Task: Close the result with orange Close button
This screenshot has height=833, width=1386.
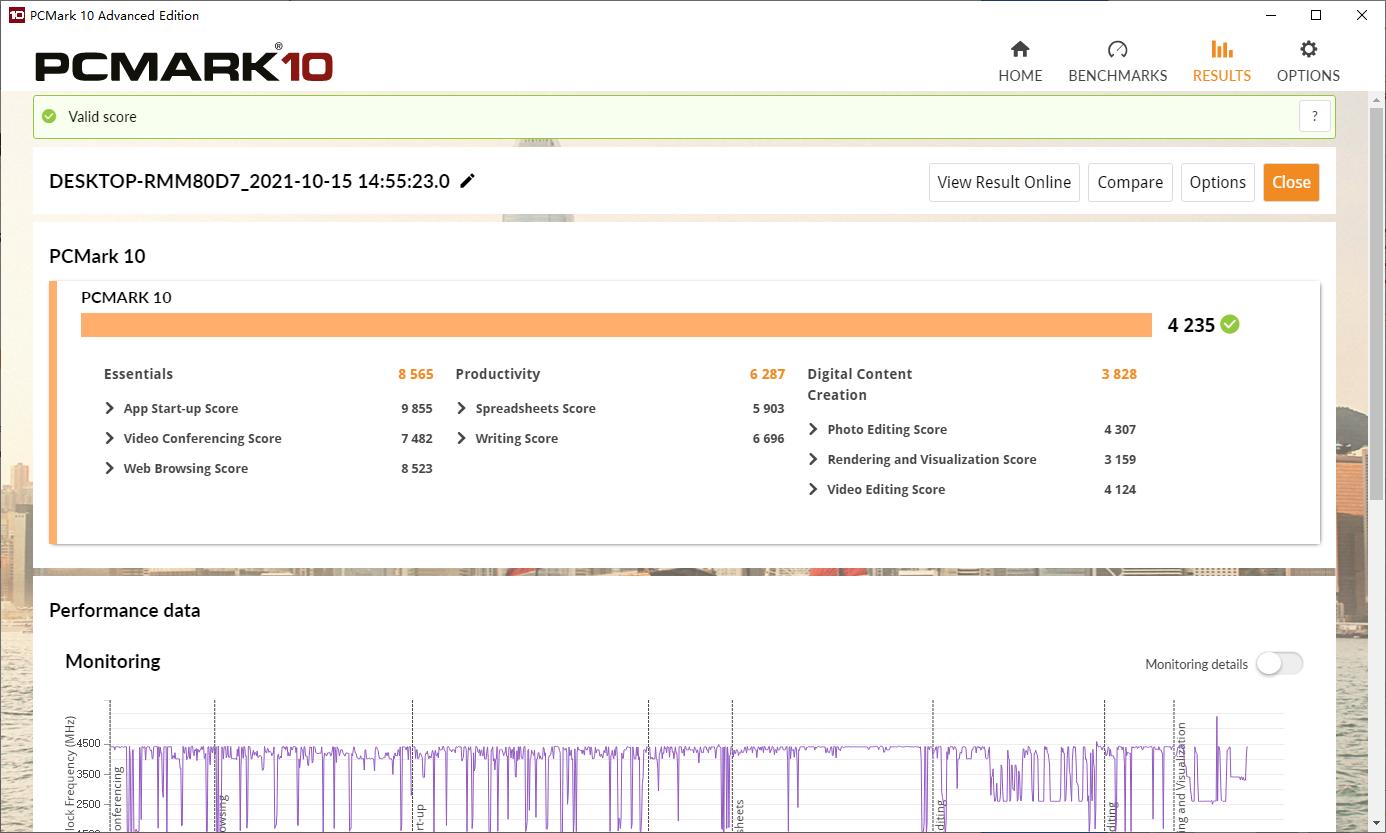Action: click(1291, 182)
